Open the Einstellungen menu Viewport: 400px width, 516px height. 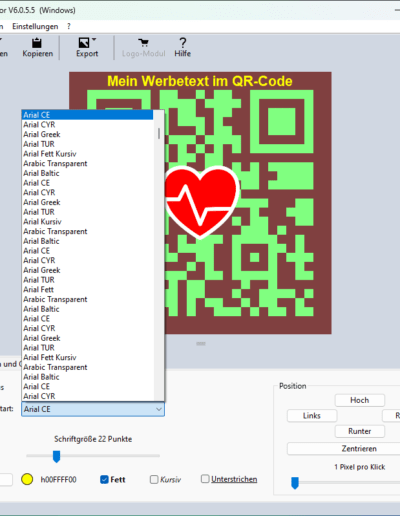click(35, 26)
